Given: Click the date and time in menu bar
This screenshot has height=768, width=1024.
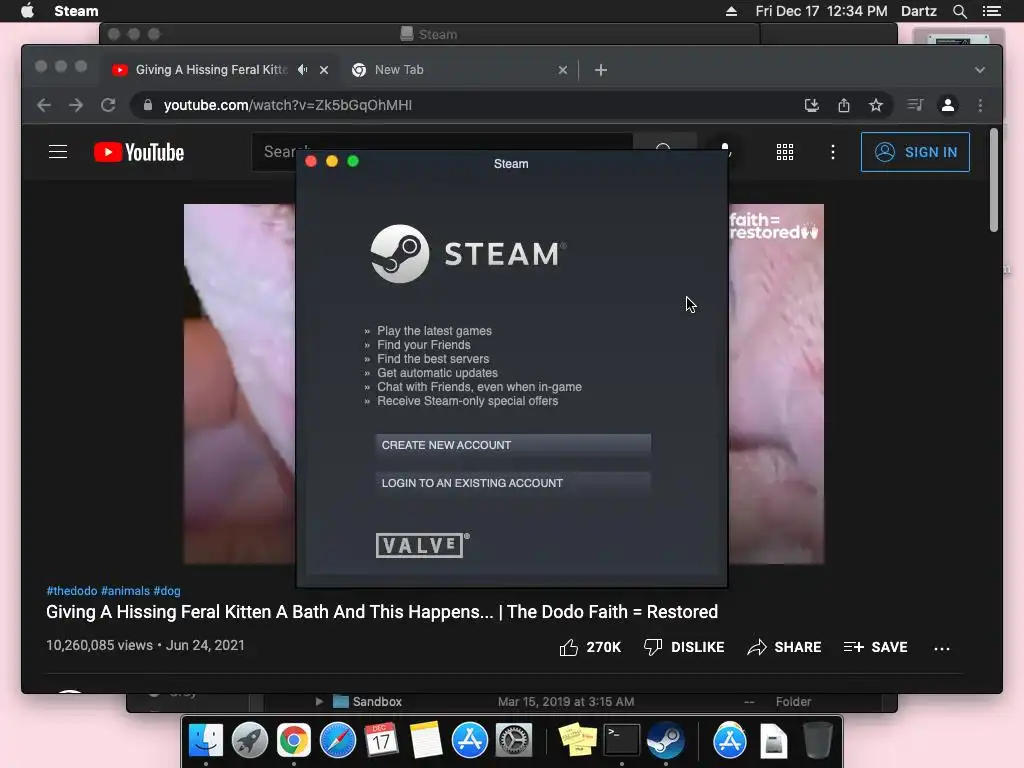Looking at the screenshot, I should [821, 11].
